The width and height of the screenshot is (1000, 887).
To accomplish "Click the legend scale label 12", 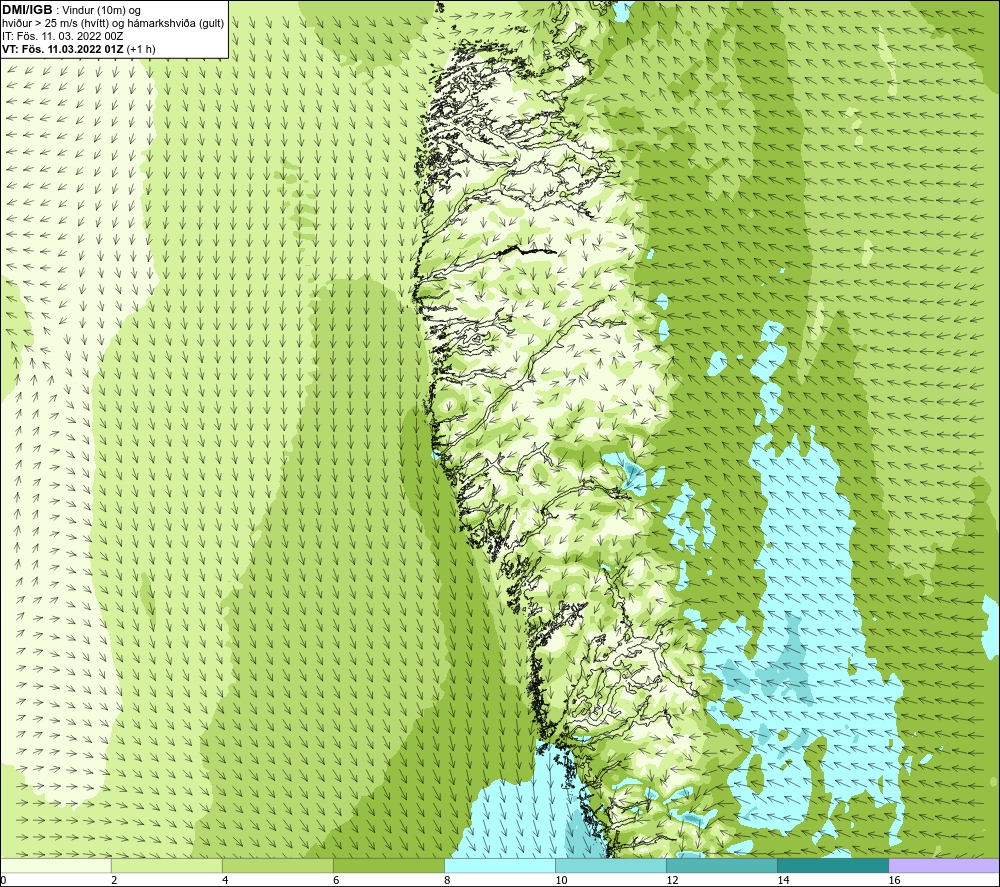I will [672, 880].
